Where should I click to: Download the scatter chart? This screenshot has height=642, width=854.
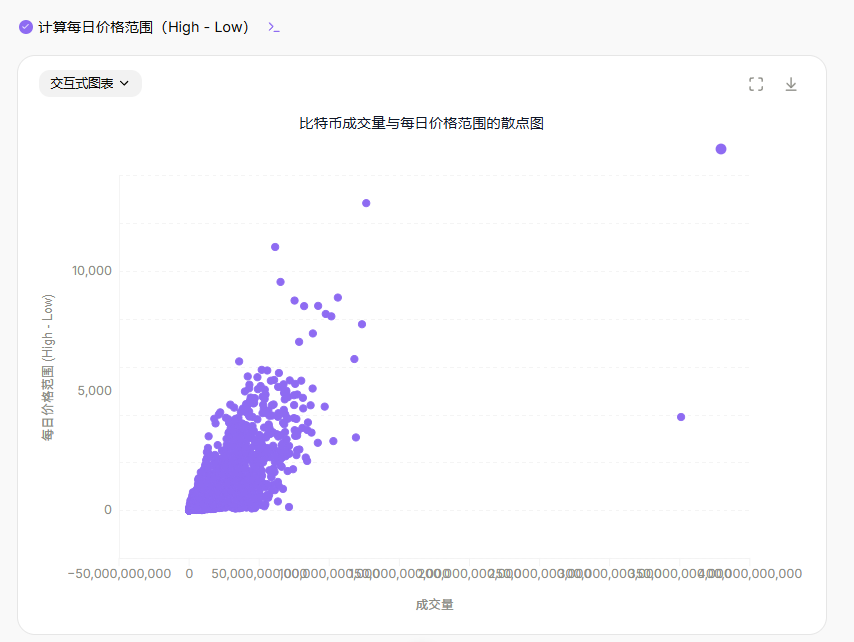tap(791, 84)
